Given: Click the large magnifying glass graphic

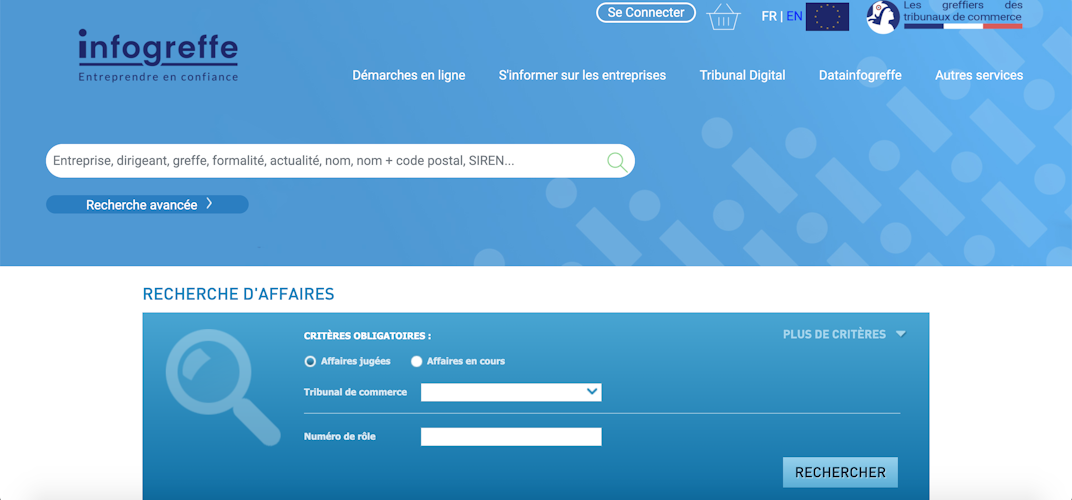Looking at the screenshot, I should point(223,386).
